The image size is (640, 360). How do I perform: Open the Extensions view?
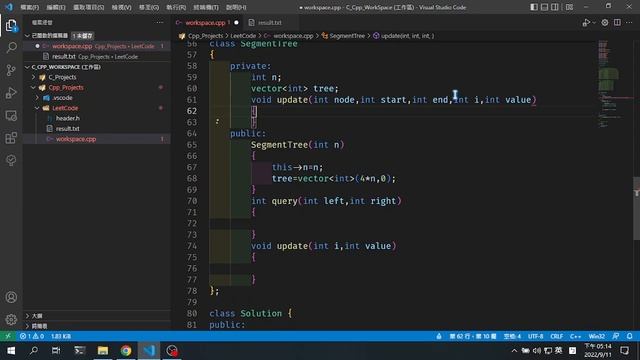(11, 138)
